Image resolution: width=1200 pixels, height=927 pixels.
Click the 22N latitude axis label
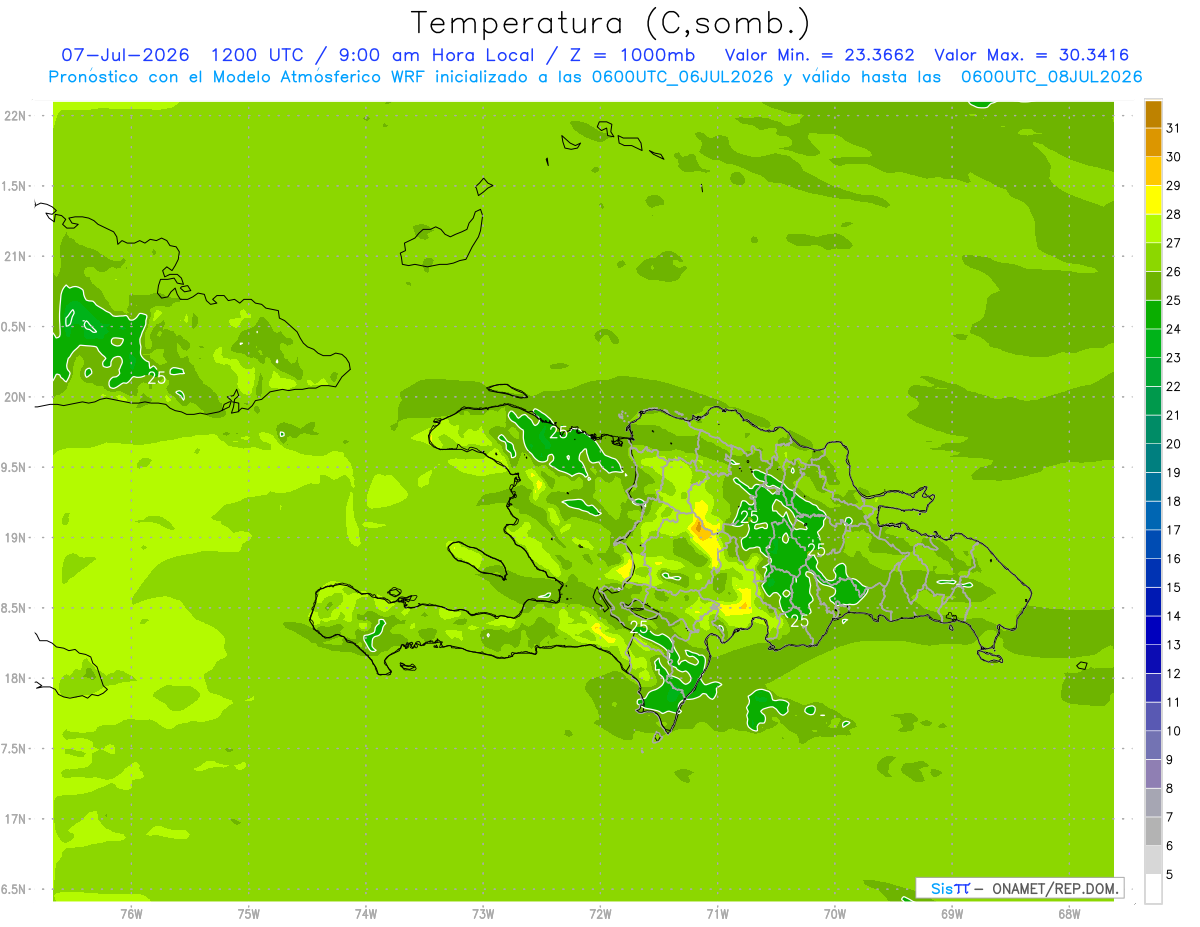[14, 116]
